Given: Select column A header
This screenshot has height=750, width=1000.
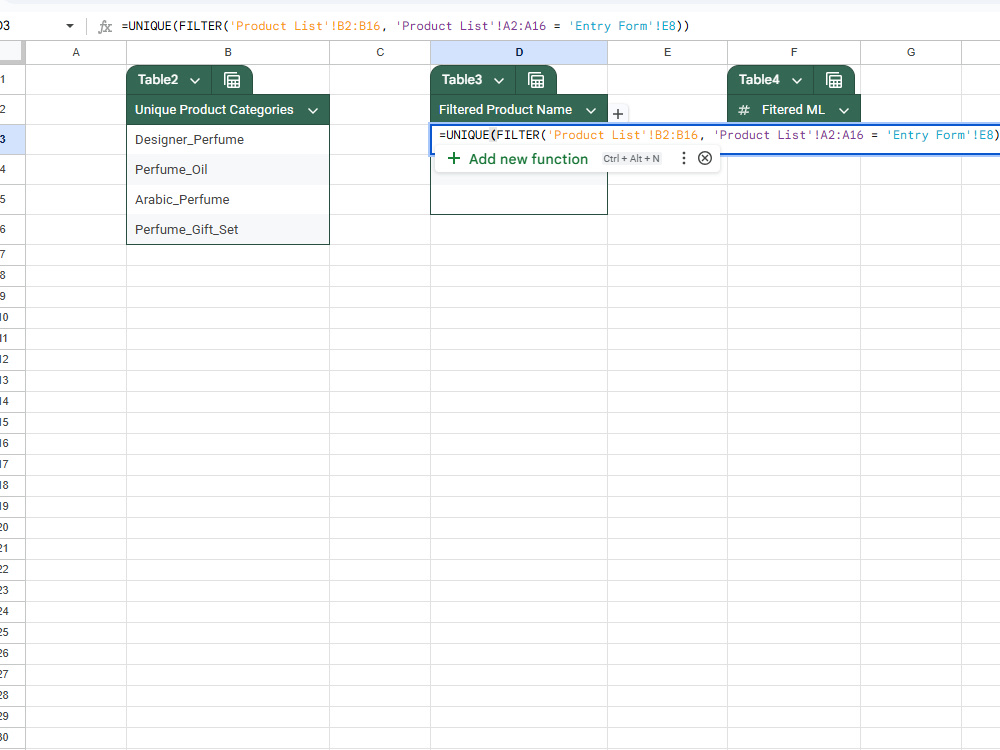Looking at the screenshot, I should pos(76,52).
